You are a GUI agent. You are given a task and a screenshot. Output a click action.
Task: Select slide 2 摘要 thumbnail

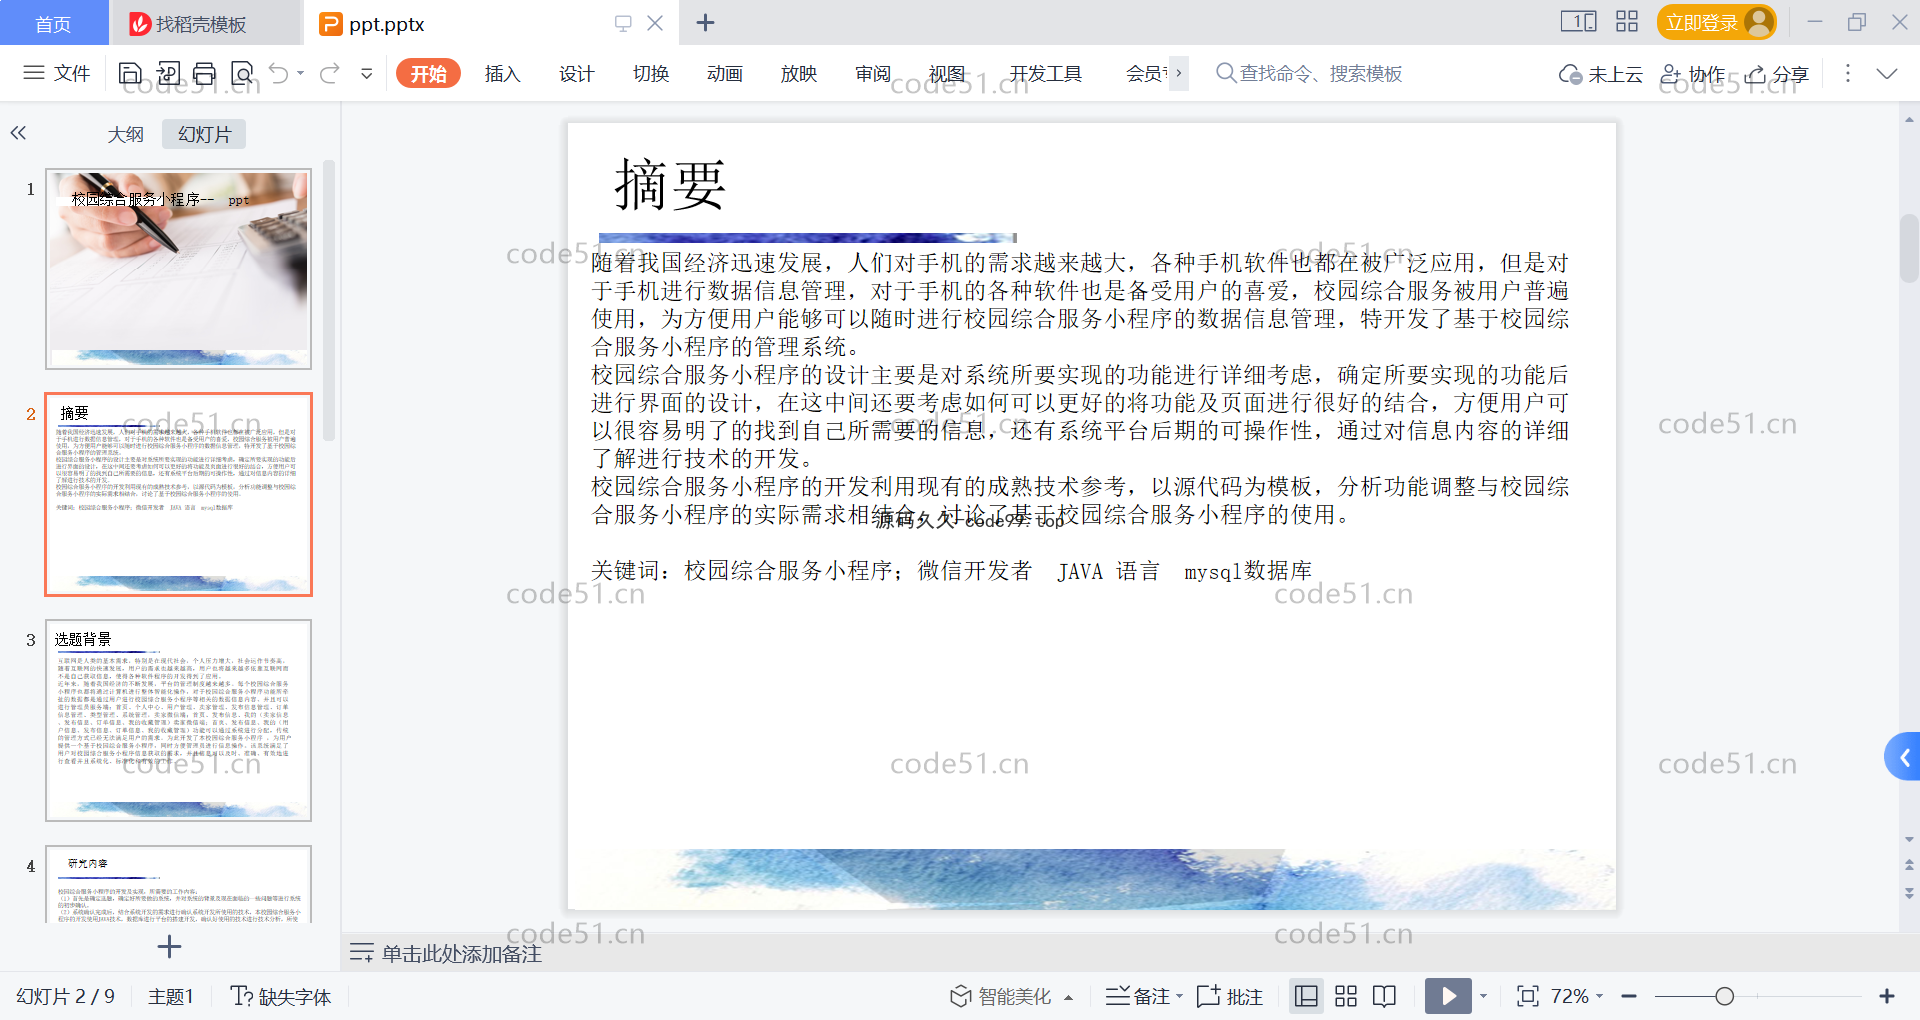tap(178, 494)
